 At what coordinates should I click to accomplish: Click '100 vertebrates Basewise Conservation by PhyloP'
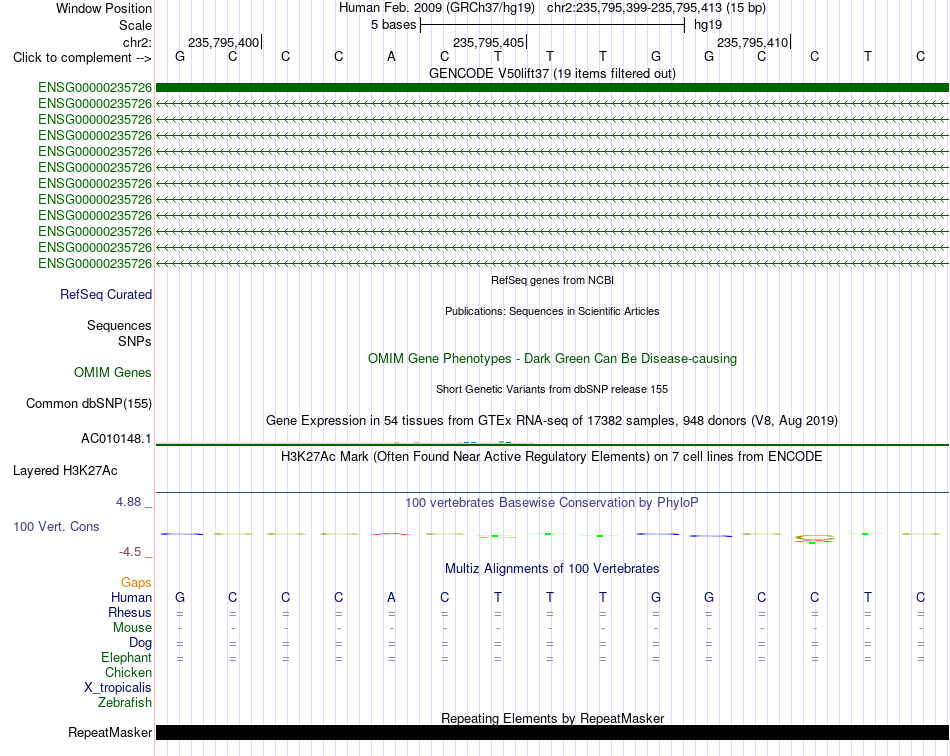click(x=552, y=503)
